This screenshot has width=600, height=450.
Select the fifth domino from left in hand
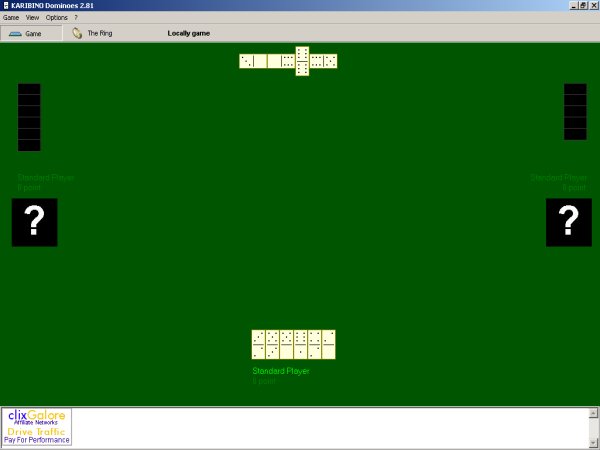(314, 344)
